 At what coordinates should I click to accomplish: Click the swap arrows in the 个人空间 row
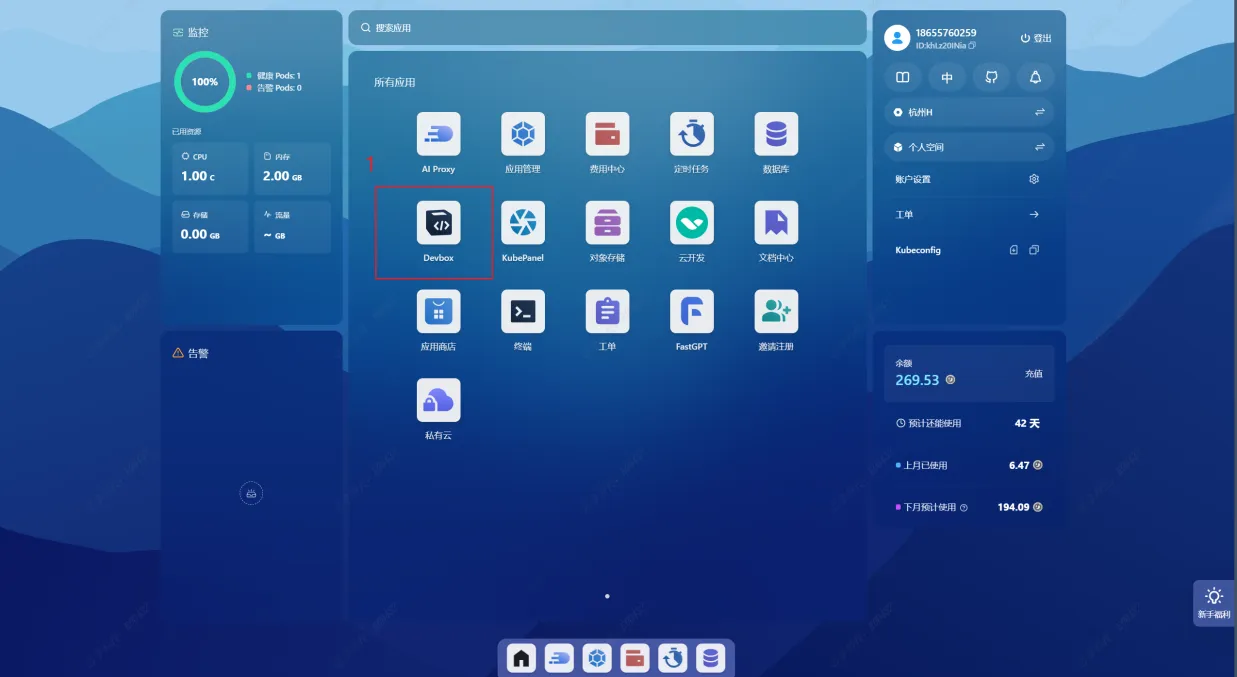(1040, 147)
